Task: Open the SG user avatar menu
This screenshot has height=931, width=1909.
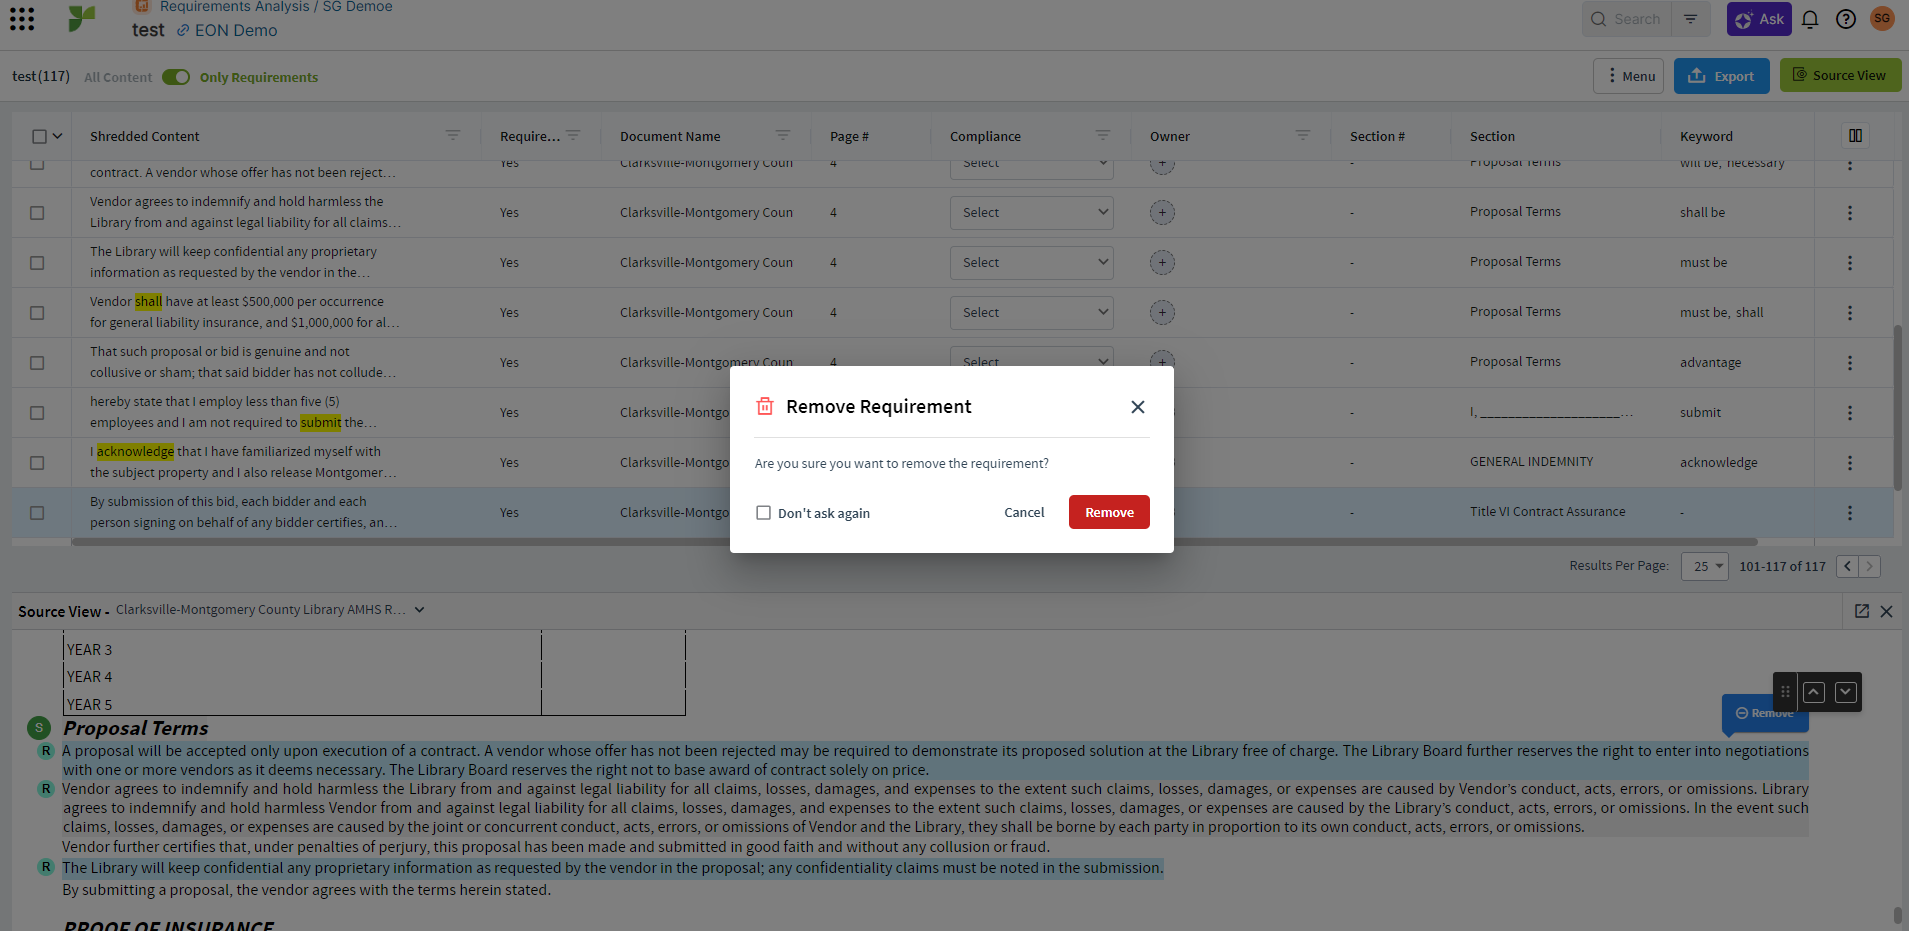Action: click(1882, 18)
